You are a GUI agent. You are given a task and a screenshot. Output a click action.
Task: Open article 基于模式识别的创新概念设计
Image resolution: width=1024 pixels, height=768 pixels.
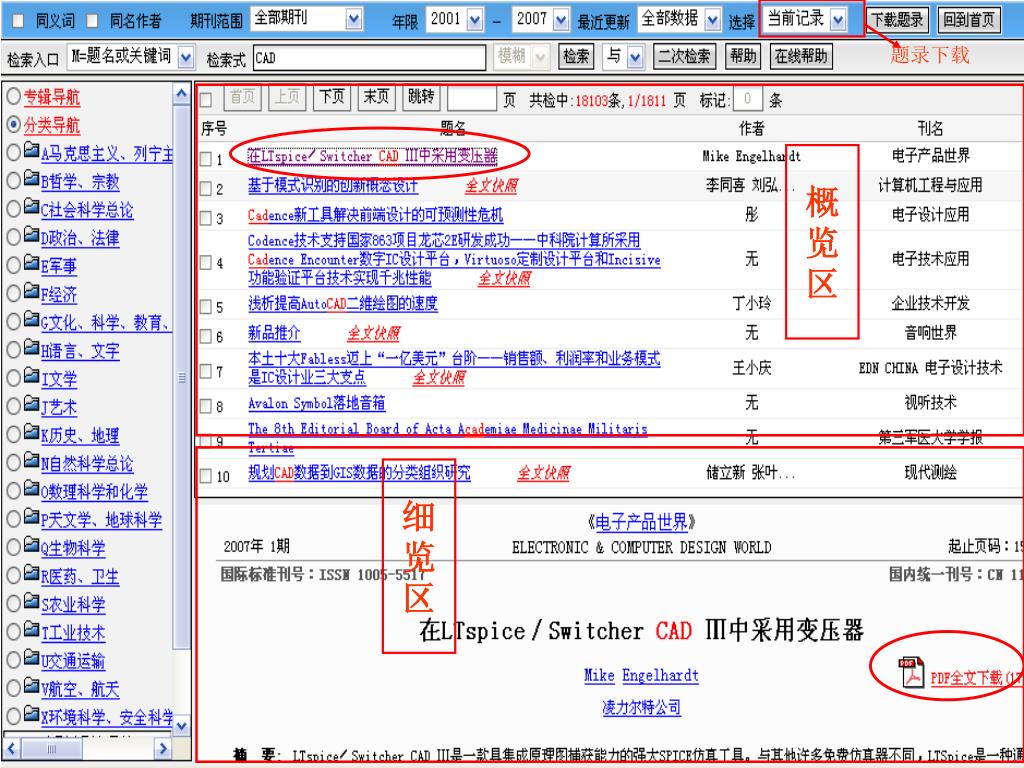pos(332,186)
